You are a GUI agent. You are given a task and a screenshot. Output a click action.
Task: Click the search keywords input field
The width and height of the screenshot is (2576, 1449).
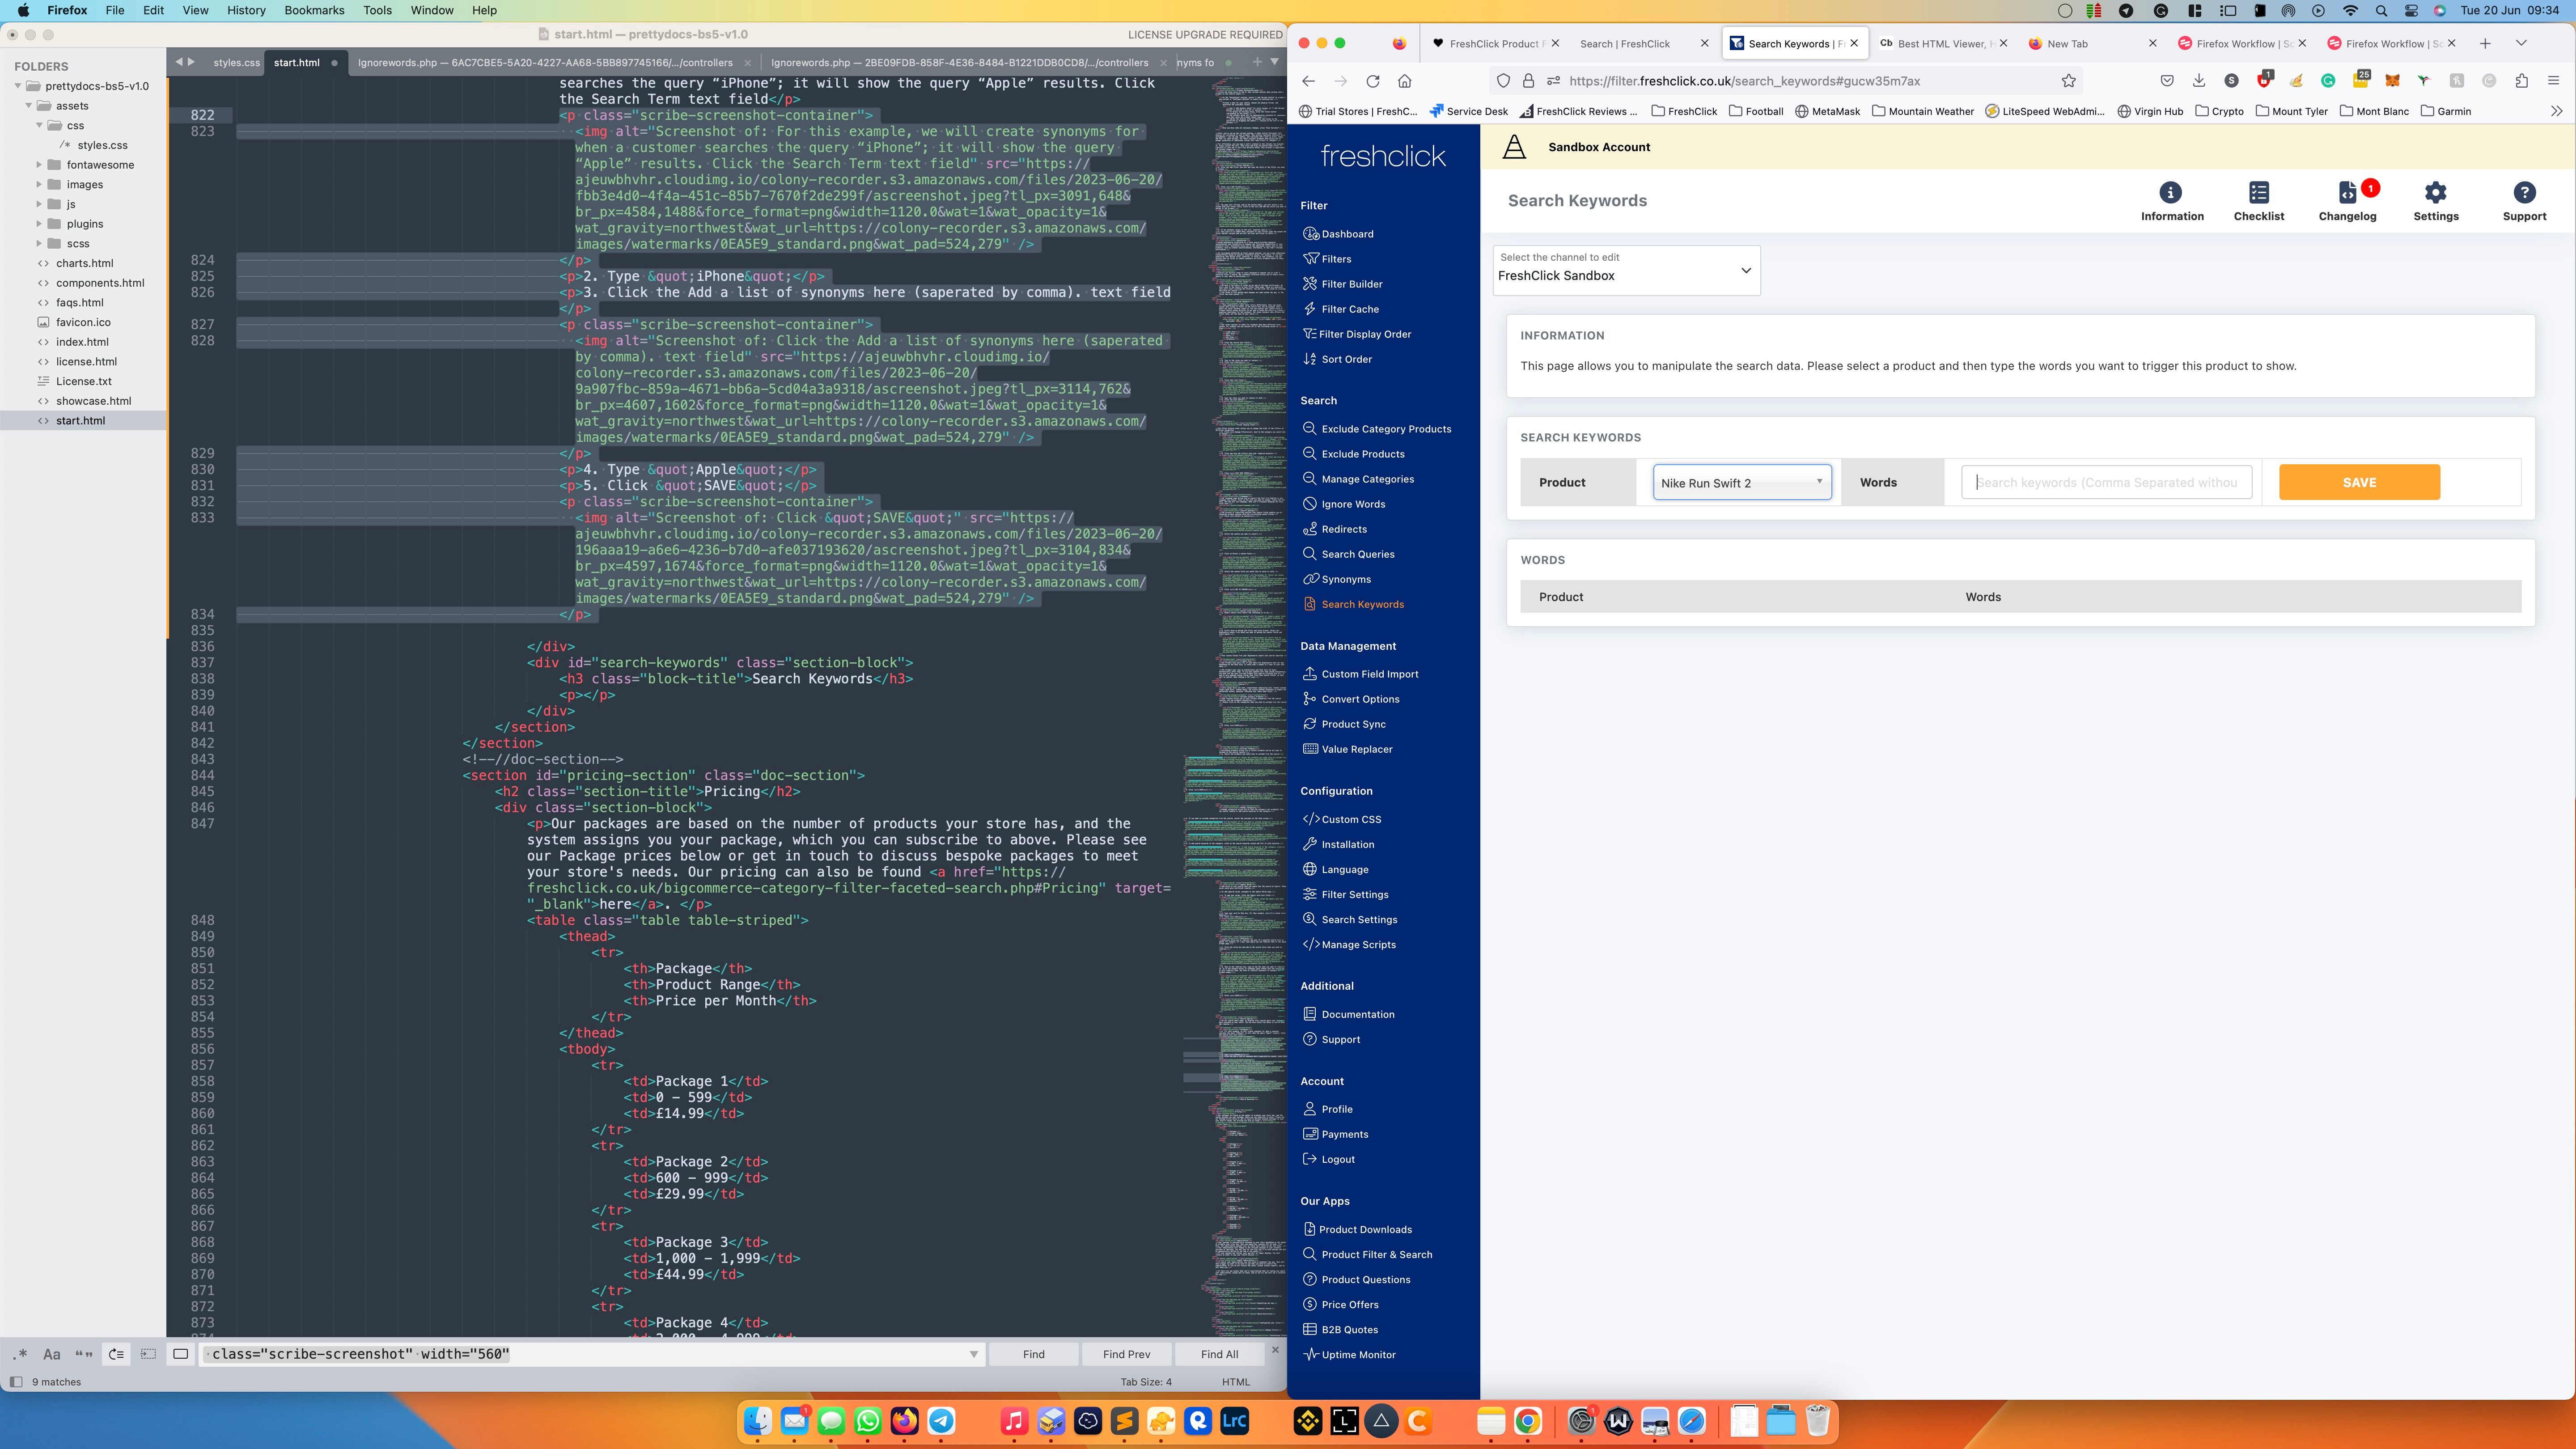pyautogui.click(x=2106, y=482)
